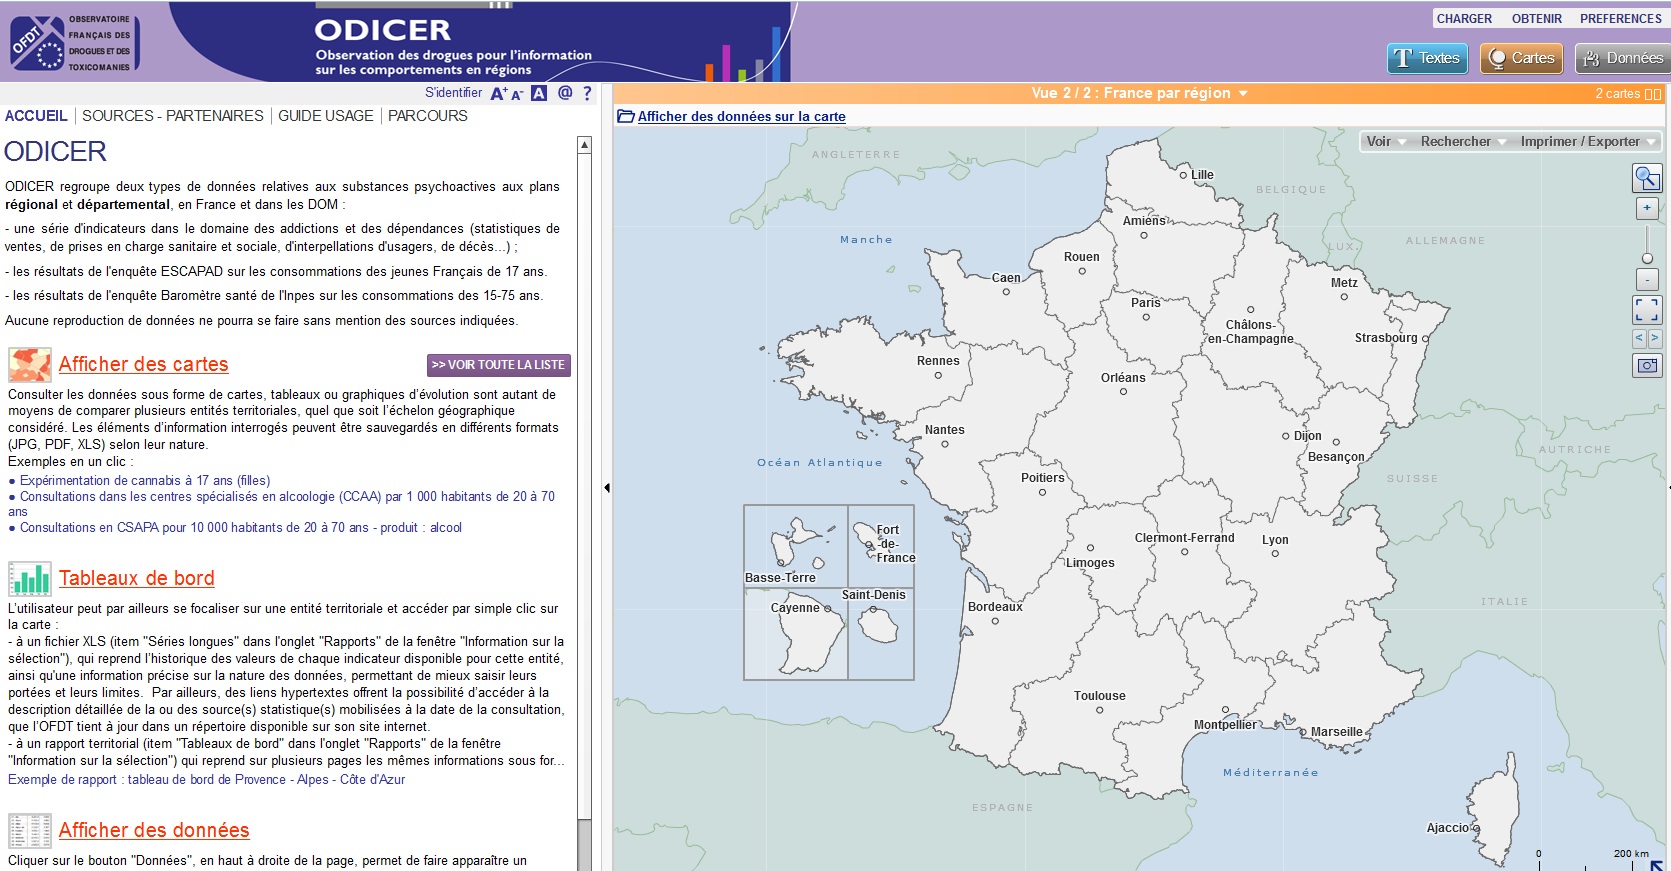This screenshot has height=871, width=1671.
Task: Collapse left panel with divider arrow
Action: click(607, 488)
